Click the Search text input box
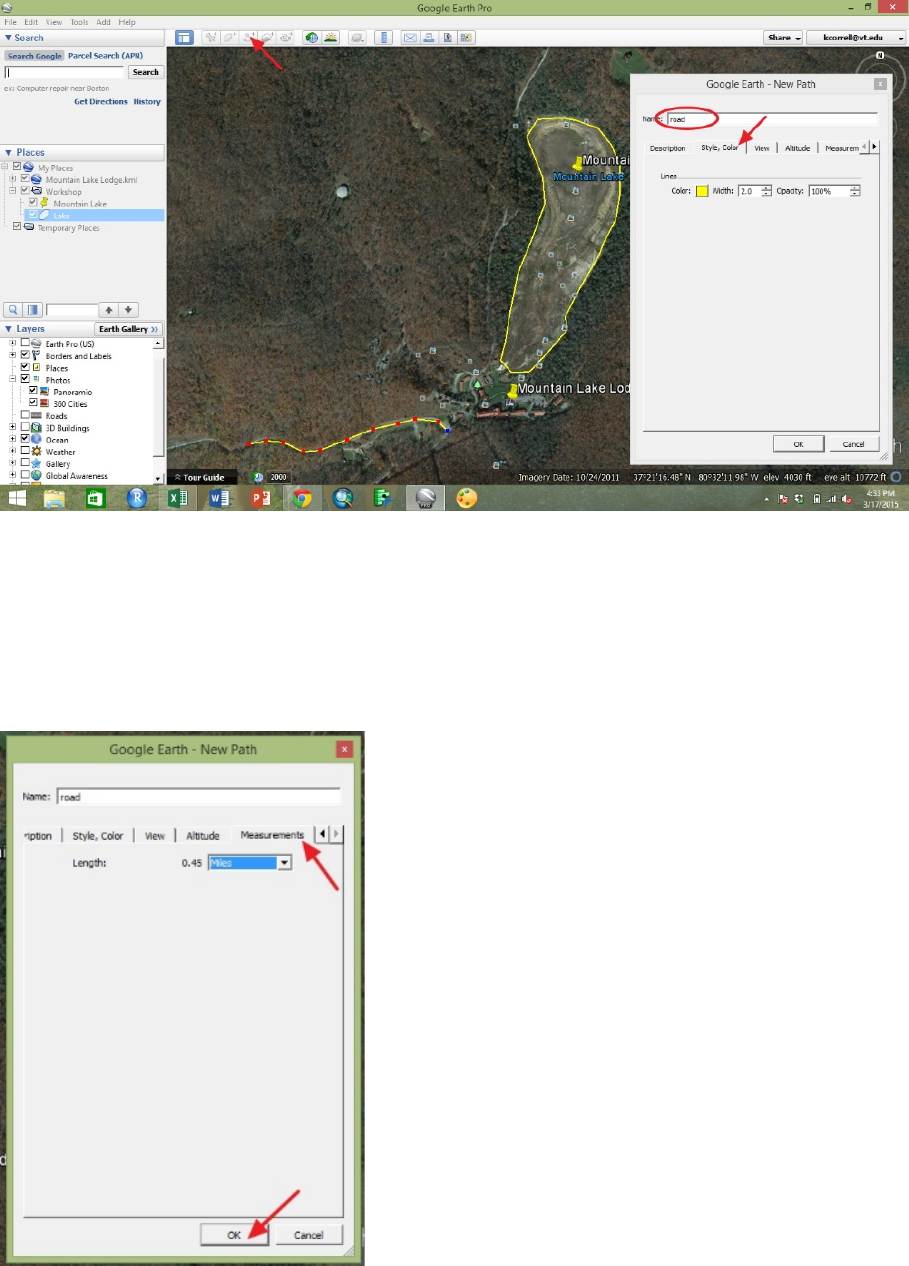The image size is (909, 1266). coord(65,72)
